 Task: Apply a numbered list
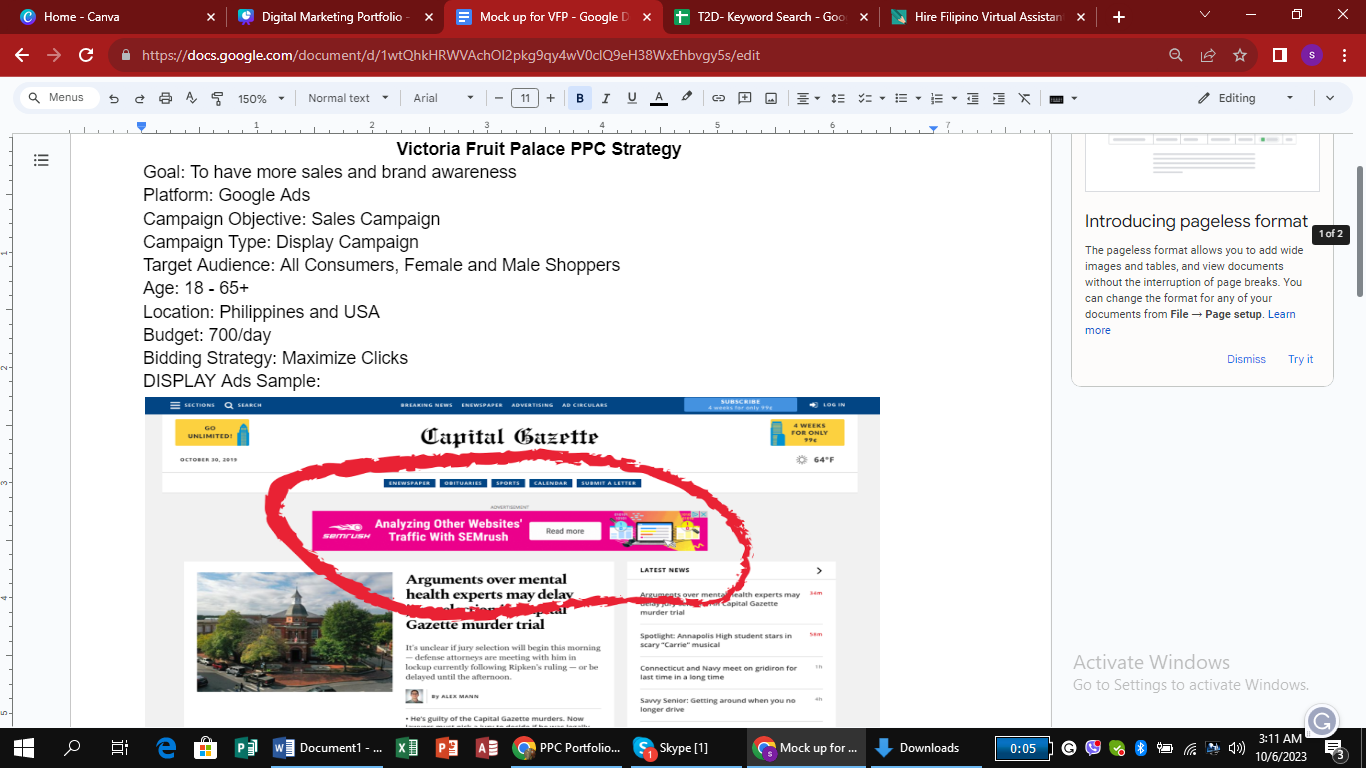coord(937,98)
